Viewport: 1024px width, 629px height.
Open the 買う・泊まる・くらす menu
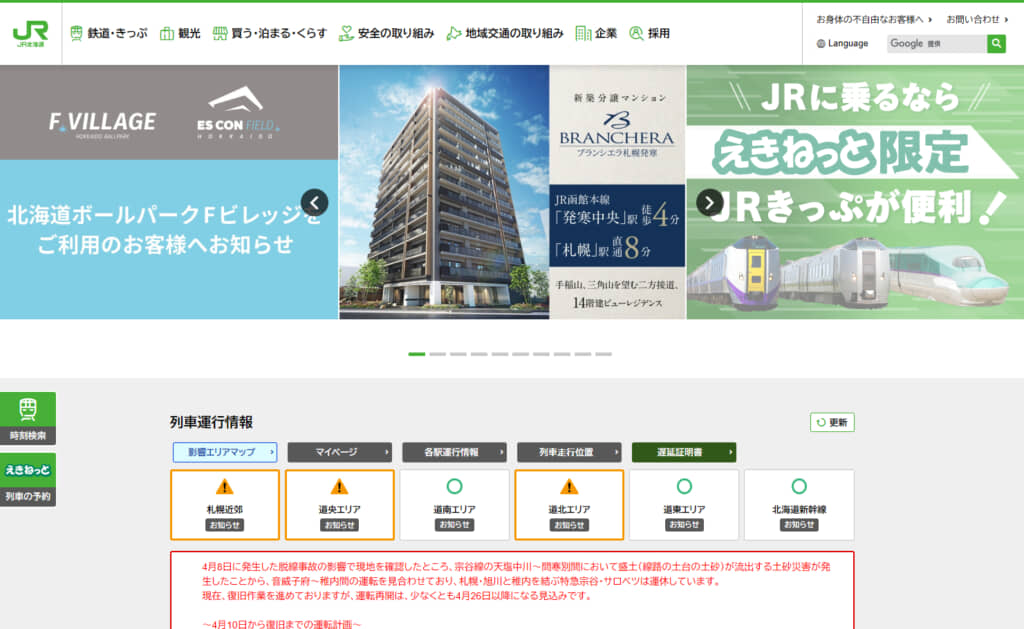(270, 33)
